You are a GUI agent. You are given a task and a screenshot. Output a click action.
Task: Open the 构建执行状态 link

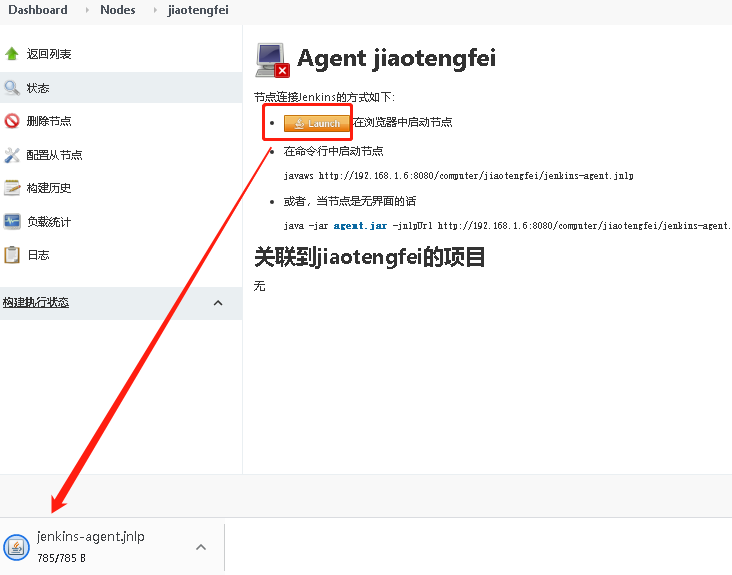pyautogui.click(x=36, y=302)
